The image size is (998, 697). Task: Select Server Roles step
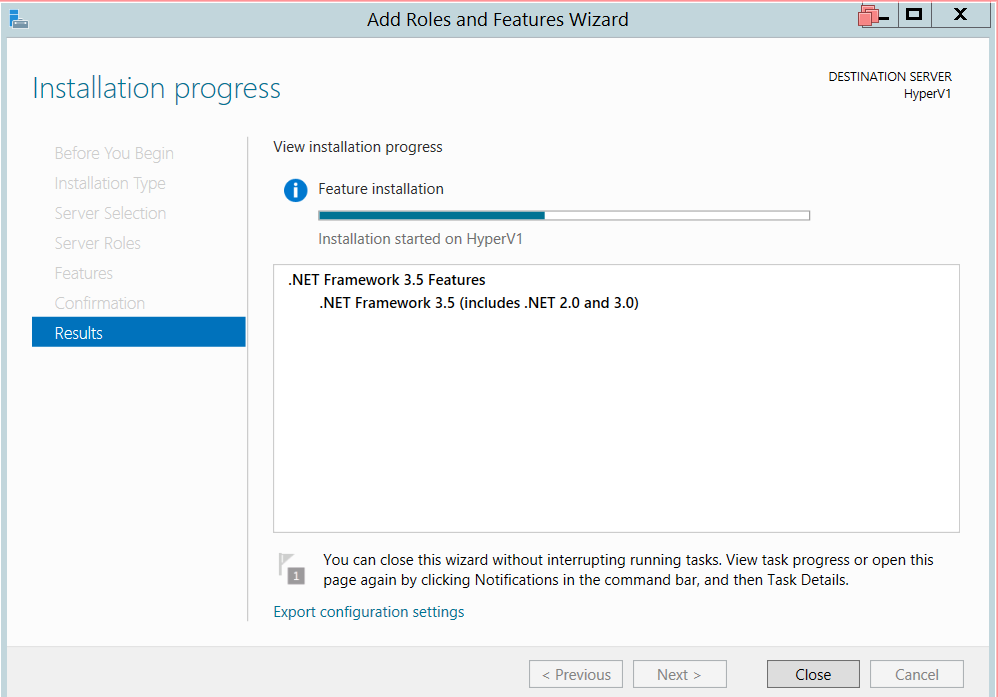pos(97,243)
